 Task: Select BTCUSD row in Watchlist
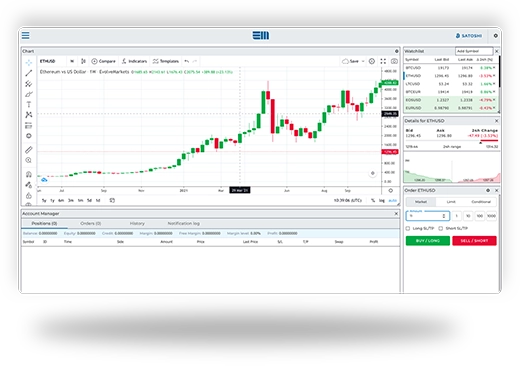(x=451, y=68)
